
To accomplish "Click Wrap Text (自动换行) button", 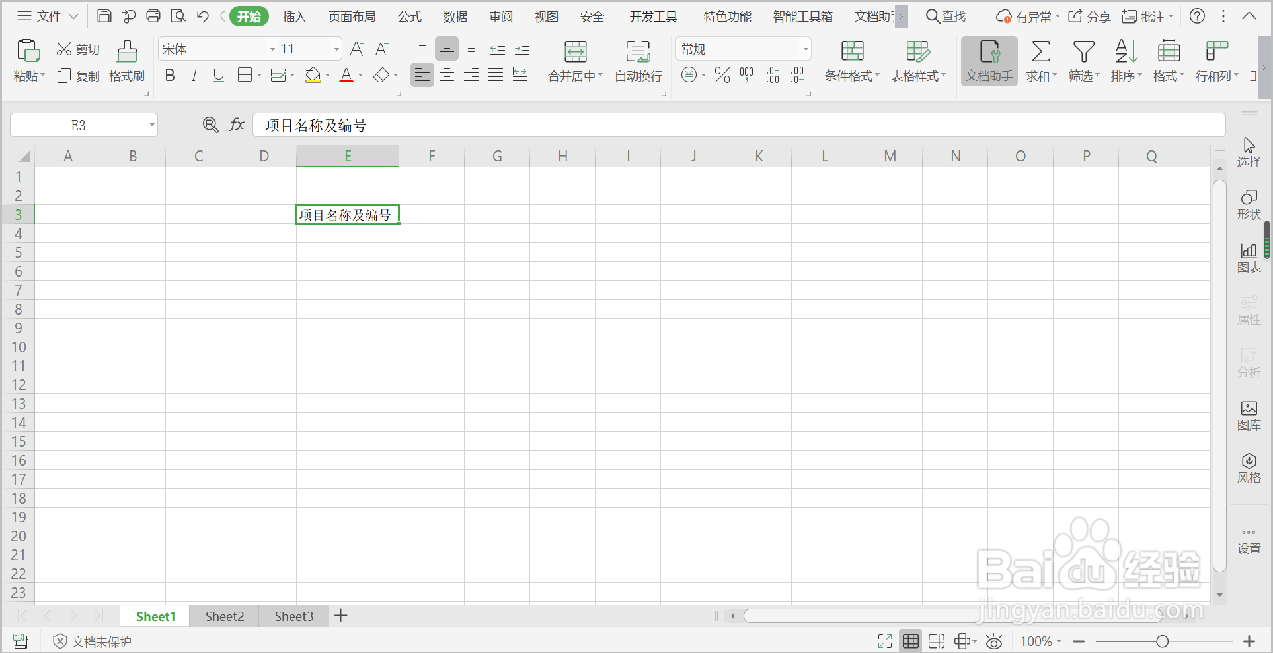I will 638,61.
